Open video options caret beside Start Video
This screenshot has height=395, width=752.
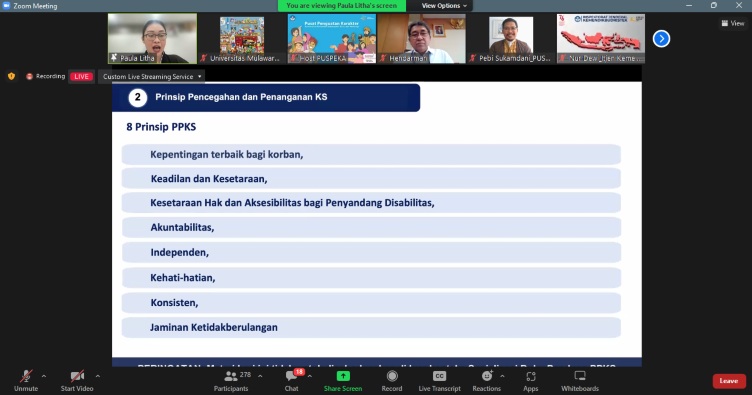[x=98, y=376]
